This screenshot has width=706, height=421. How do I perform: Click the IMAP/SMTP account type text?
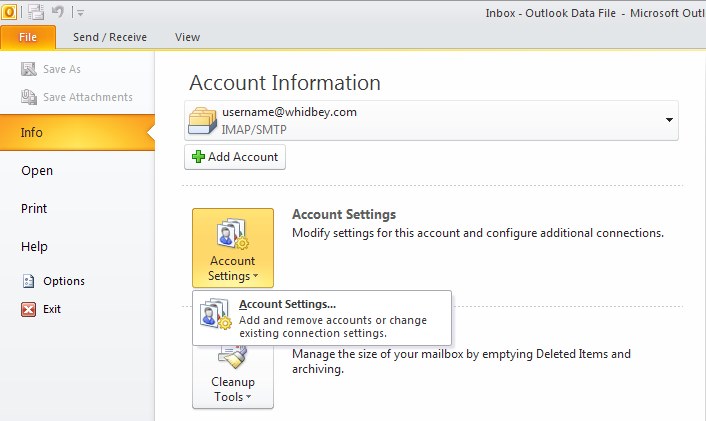(254, 130)
